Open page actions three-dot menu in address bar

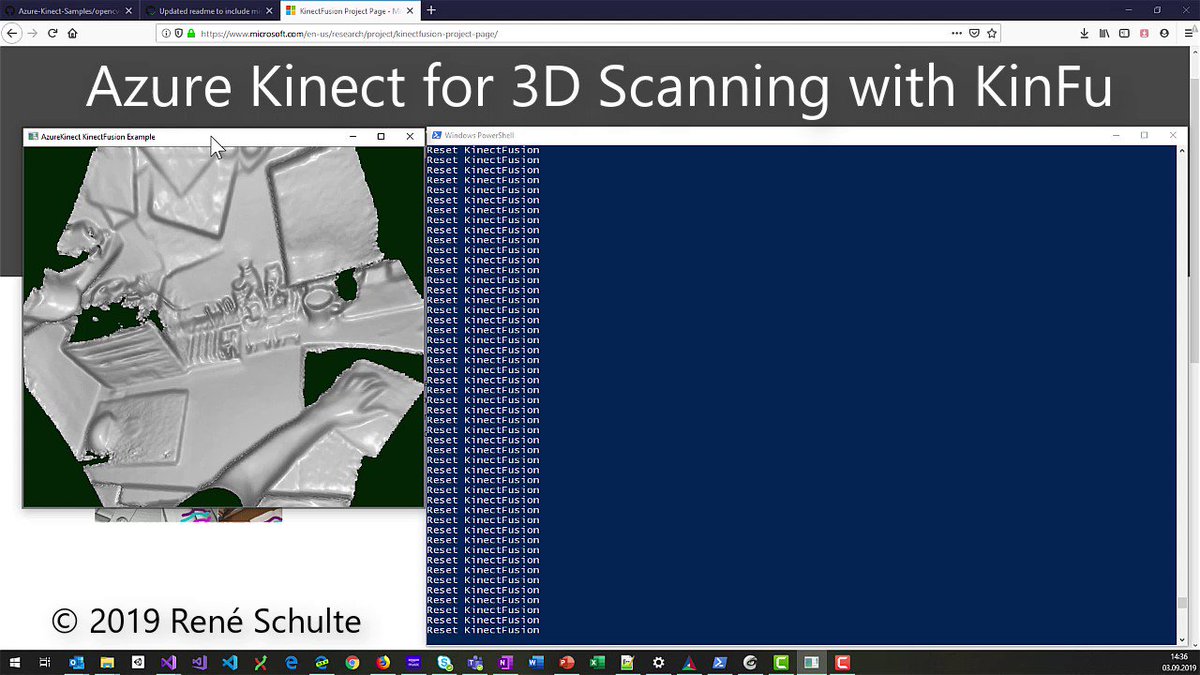(957, 33)
